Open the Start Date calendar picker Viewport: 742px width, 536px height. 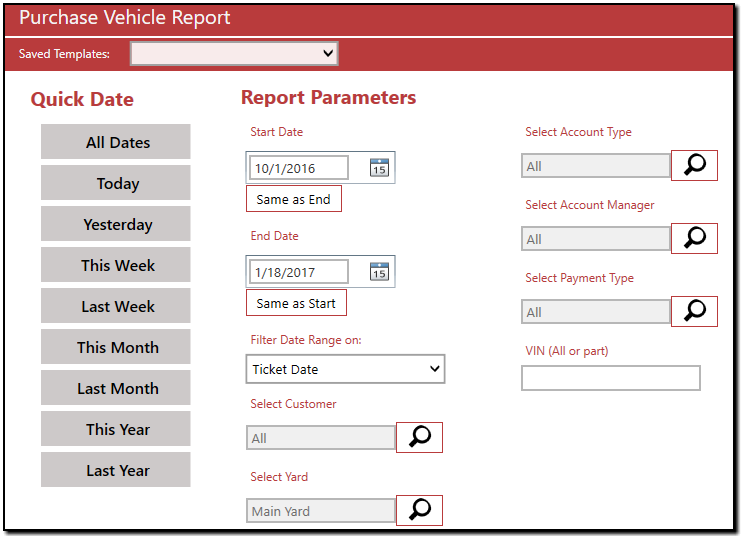coord(379,168)
